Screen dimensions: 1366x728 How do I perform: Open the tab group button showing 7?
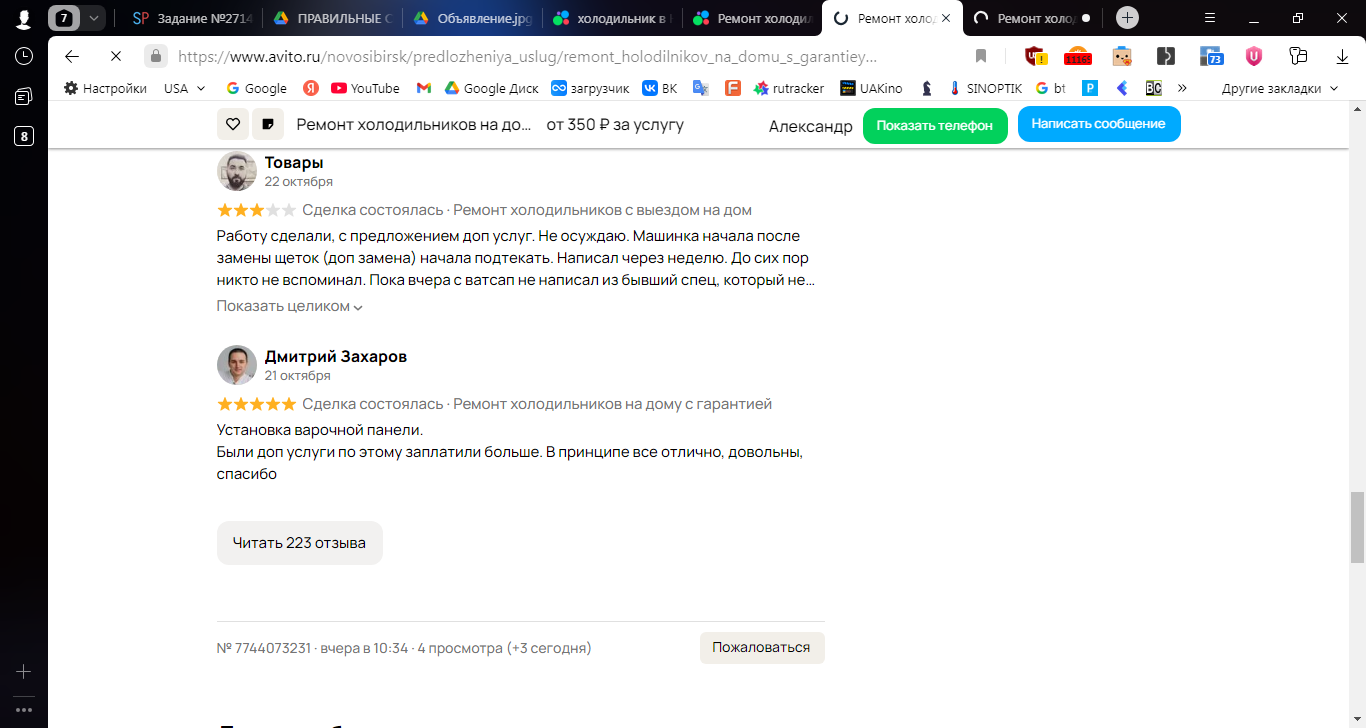click(x=65, y=17)
